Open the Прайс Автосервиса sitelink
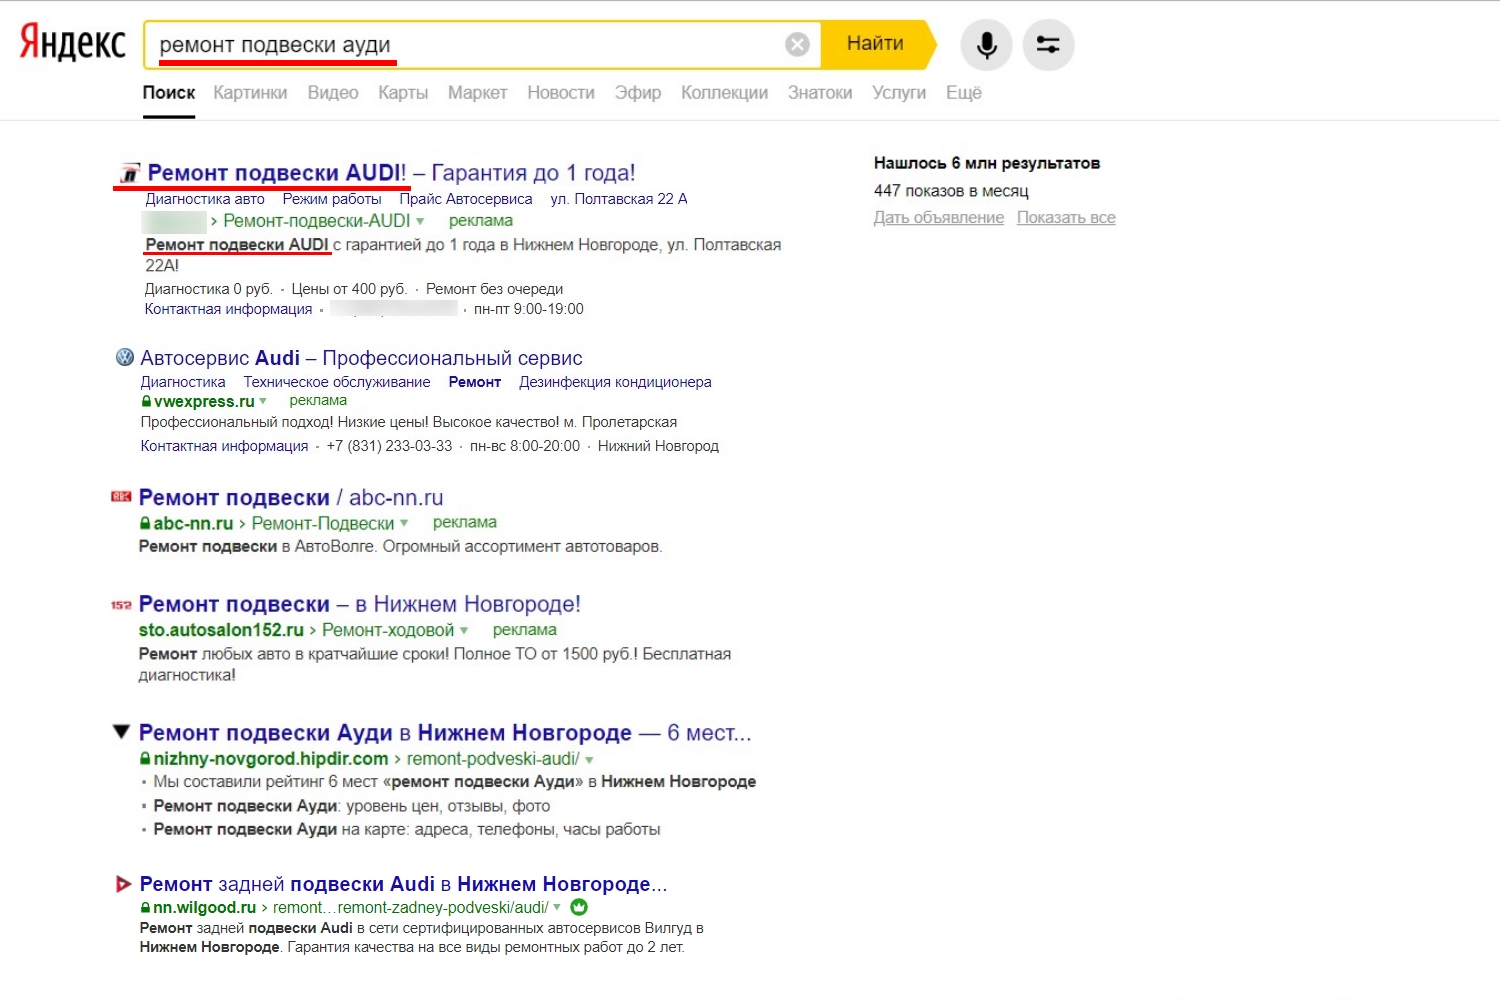1500x1000 pixels. (x=466, y=199)
